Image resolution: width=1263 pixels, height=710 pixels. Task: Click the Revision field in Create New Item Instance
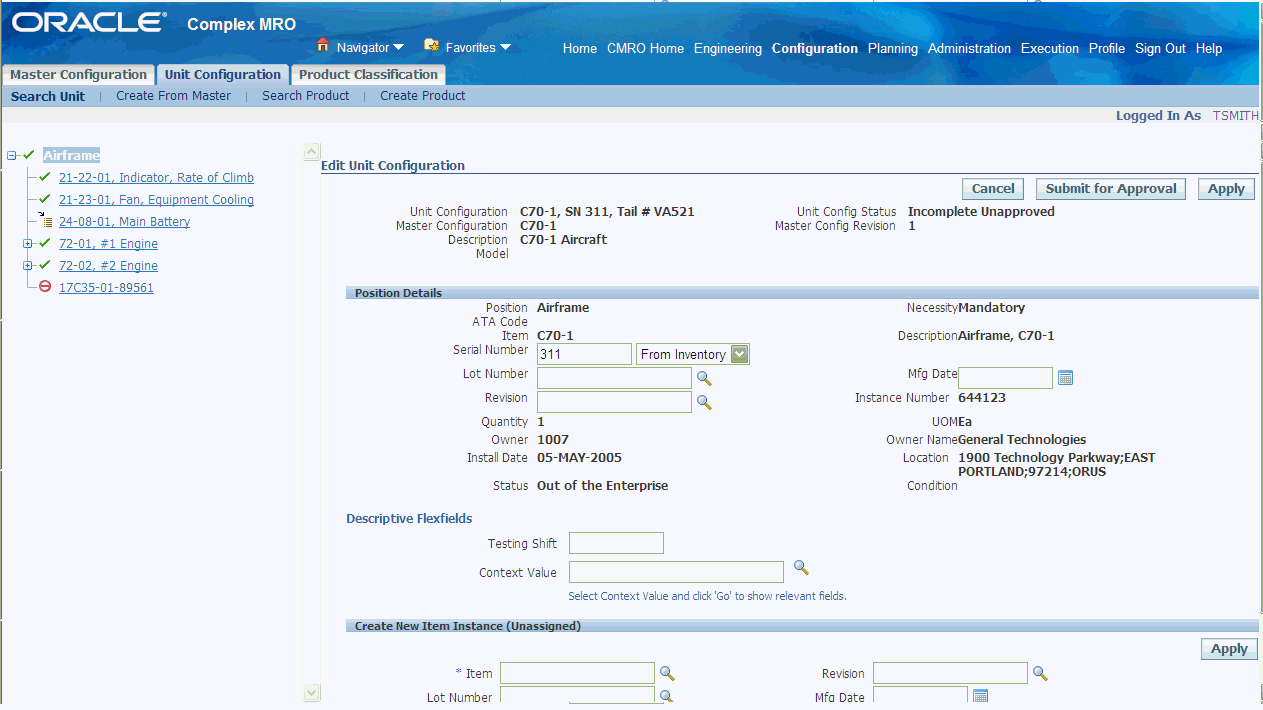[x=950, y=673]
